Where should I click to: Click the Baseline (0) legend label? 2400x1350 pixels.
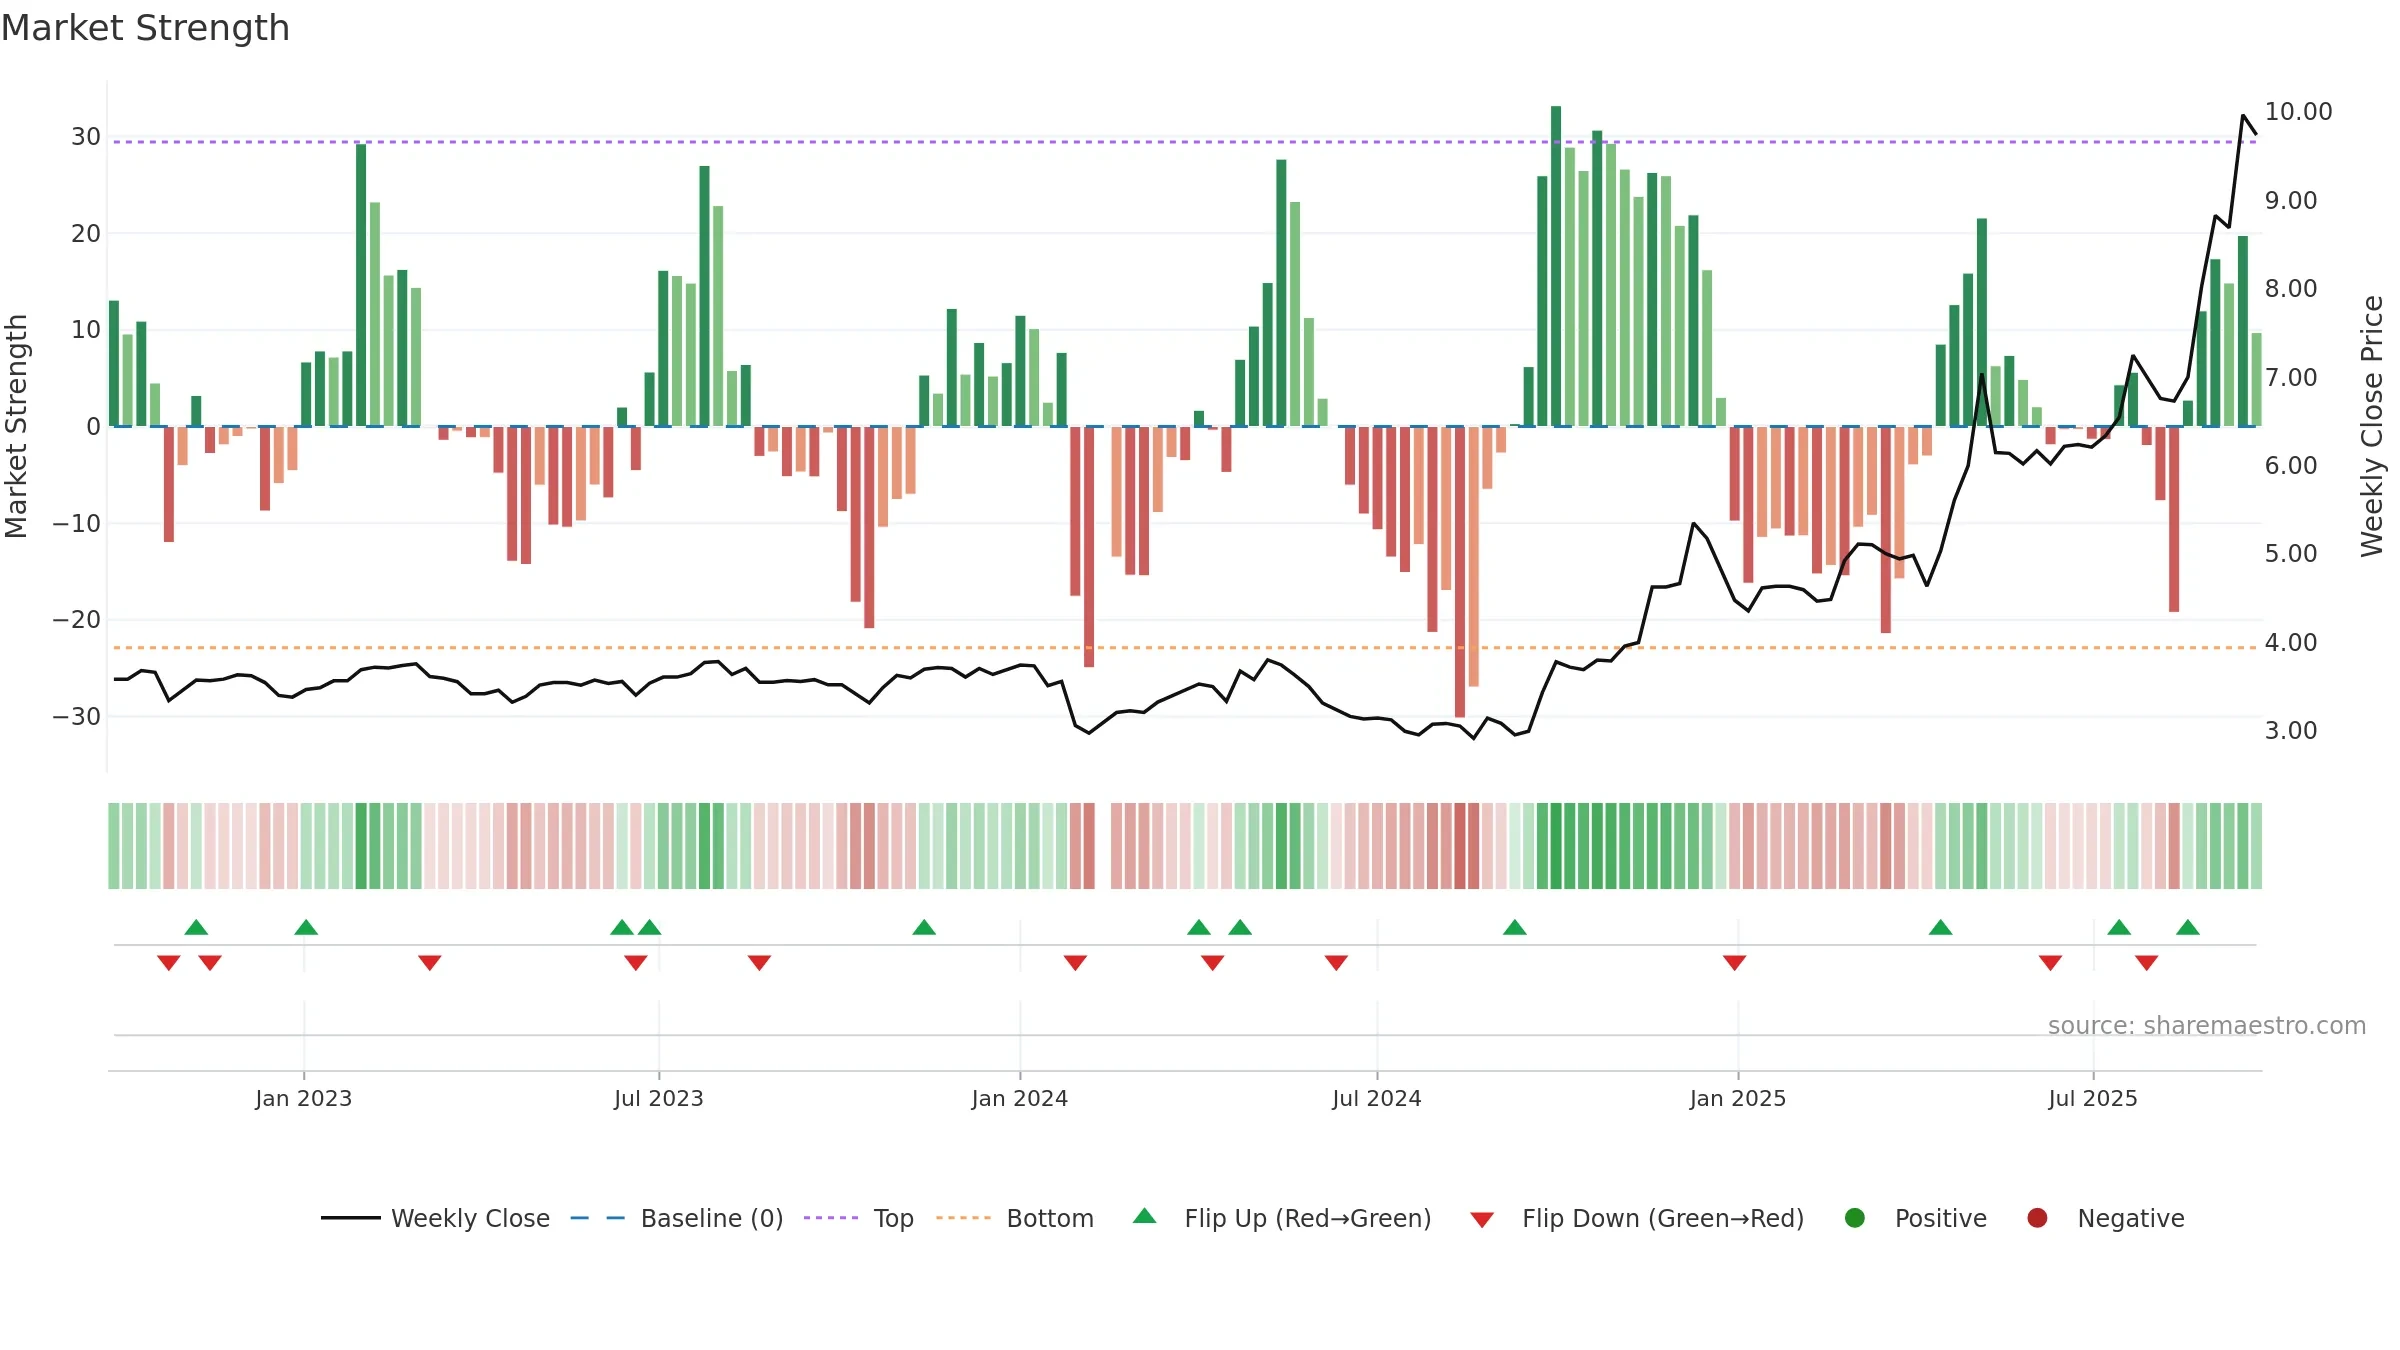pos(712,1218)
